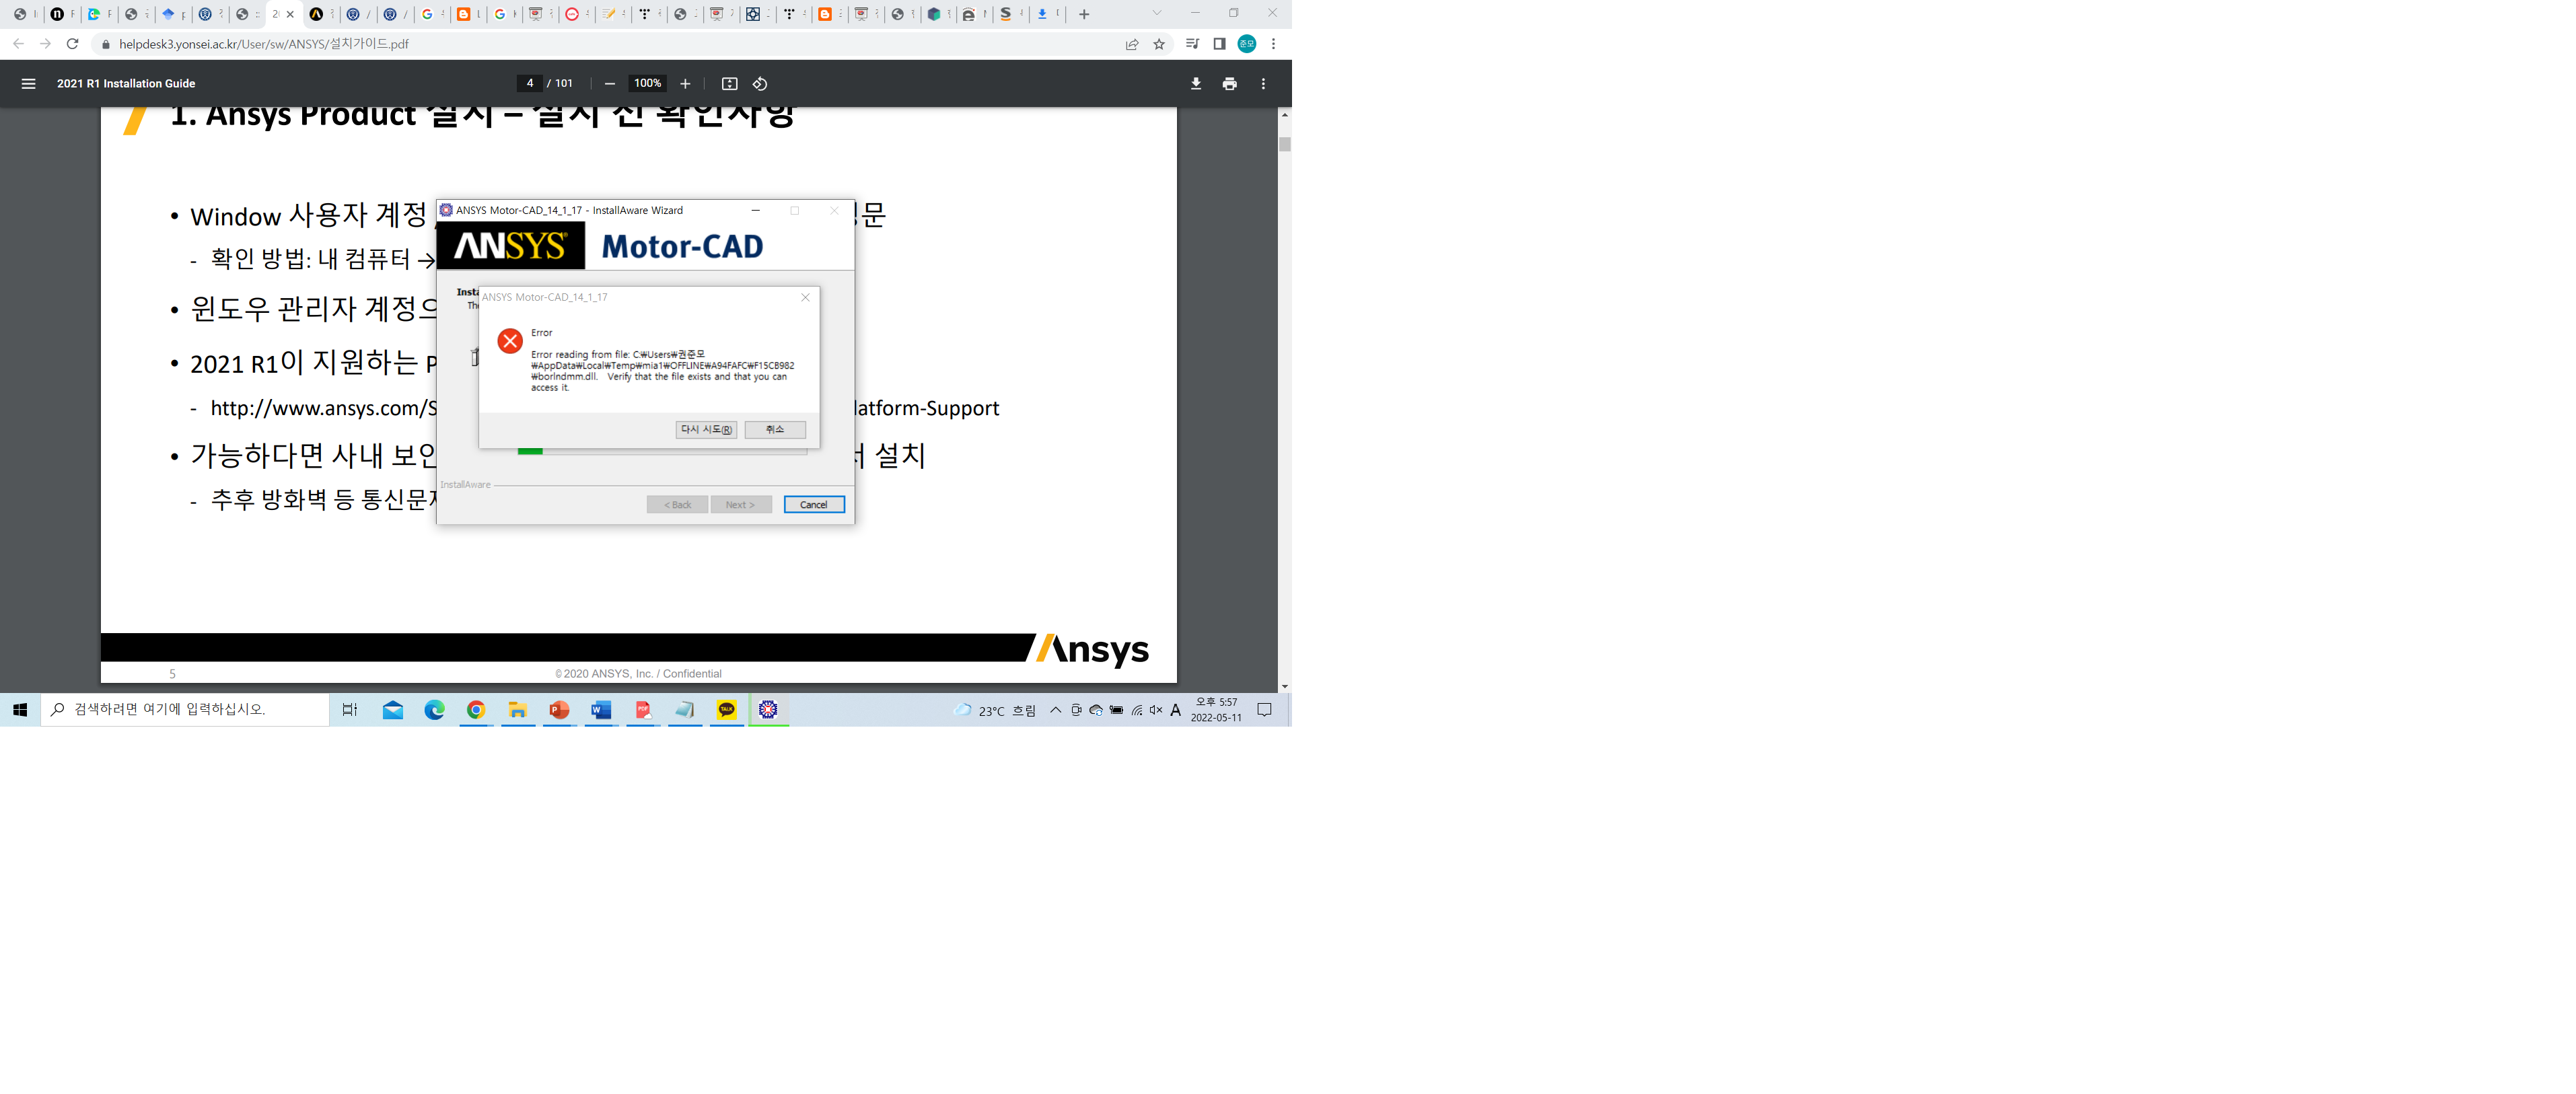Click the PDF document taskbar icon
Viewport: 2576px width, 1094px height.
[x=643, y=709]
